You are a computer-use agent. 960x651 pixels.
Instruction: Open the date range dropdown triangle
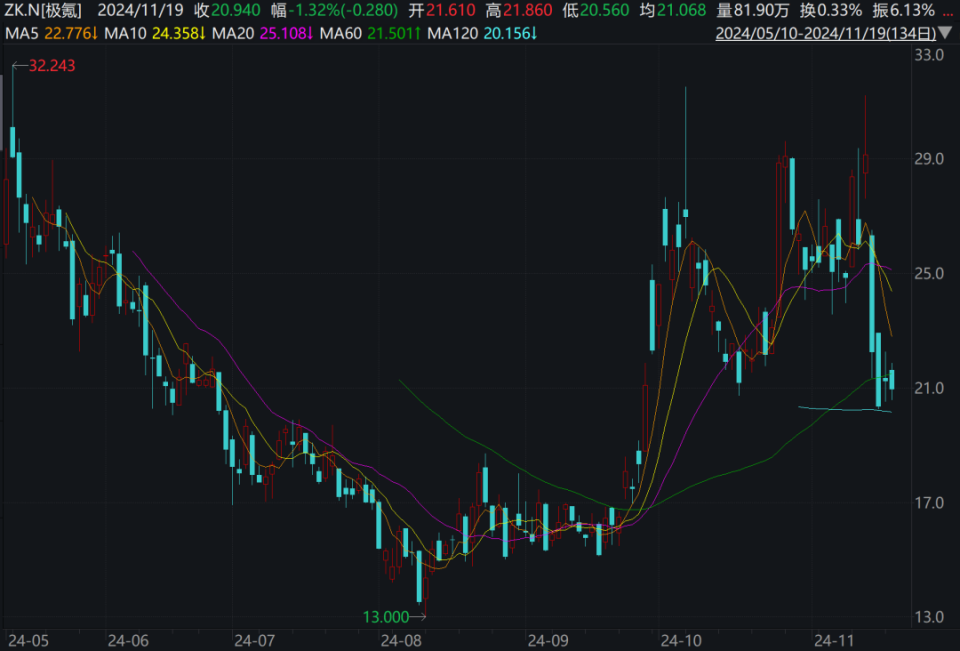(x=946, y=33)
